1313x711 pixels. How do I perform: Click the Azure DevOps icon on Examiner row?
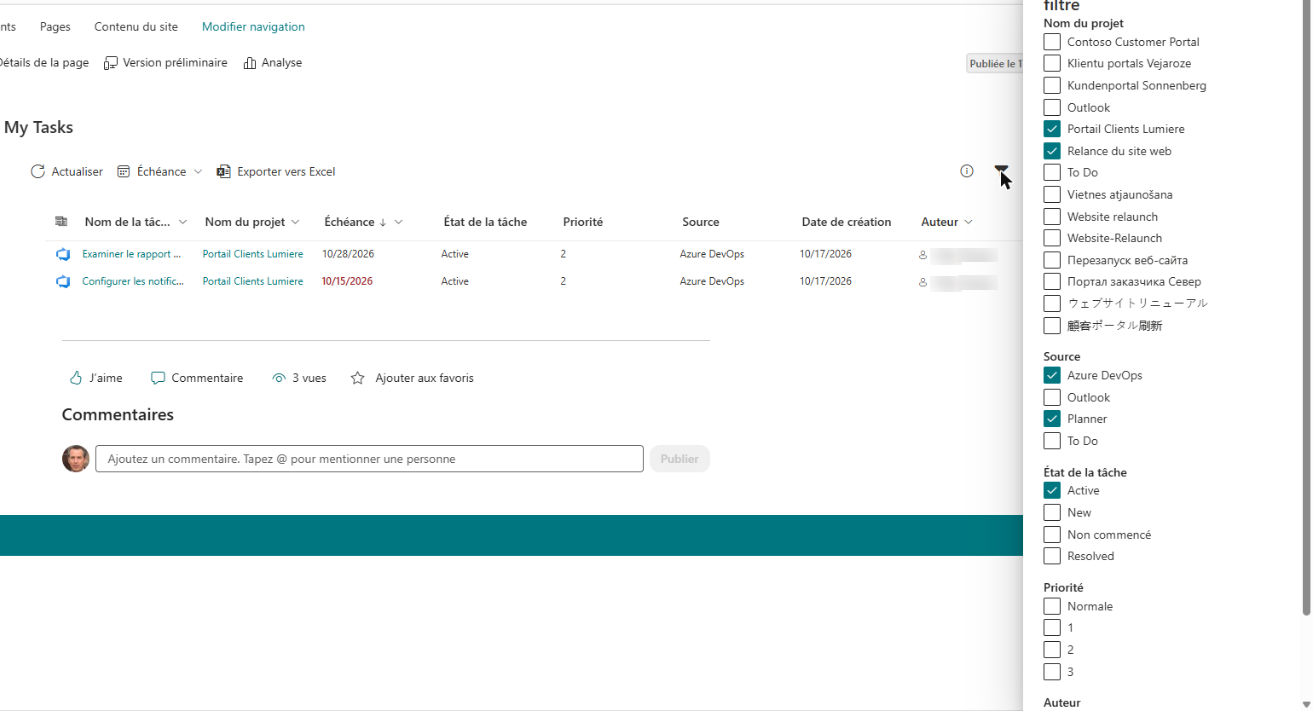tap(63, 254)
